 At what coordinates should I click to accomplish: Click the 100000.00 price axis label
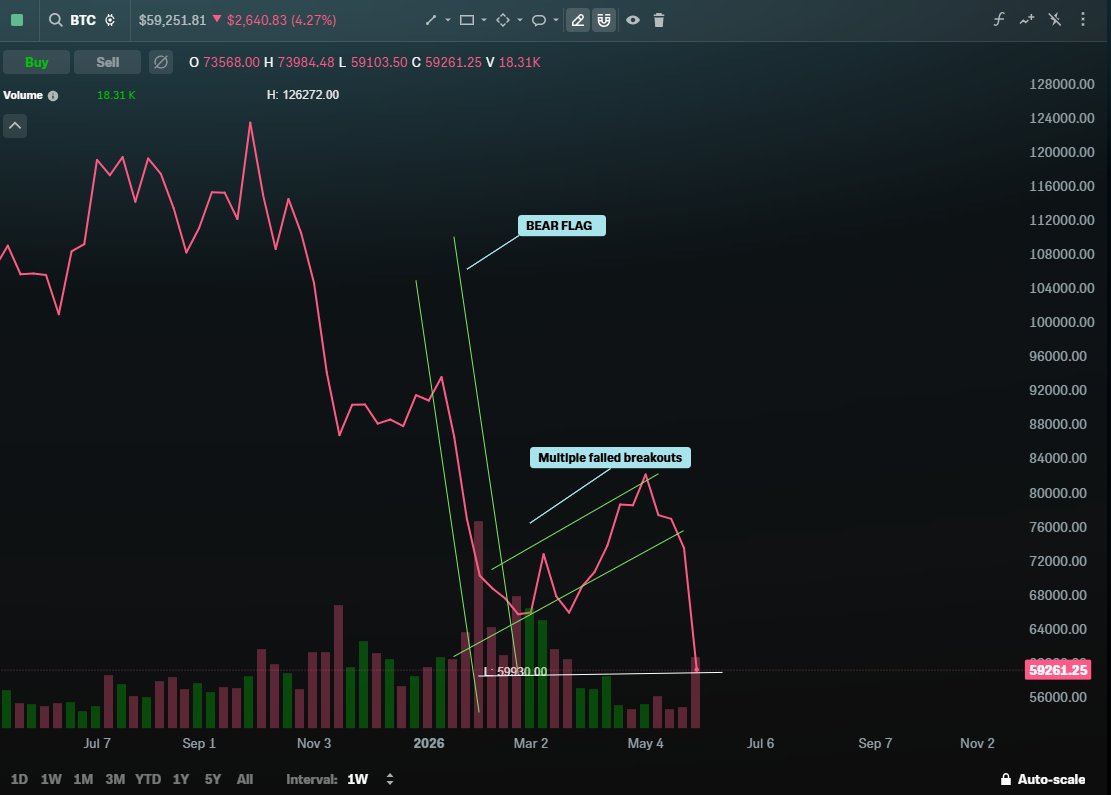[x=1061, y=322]
